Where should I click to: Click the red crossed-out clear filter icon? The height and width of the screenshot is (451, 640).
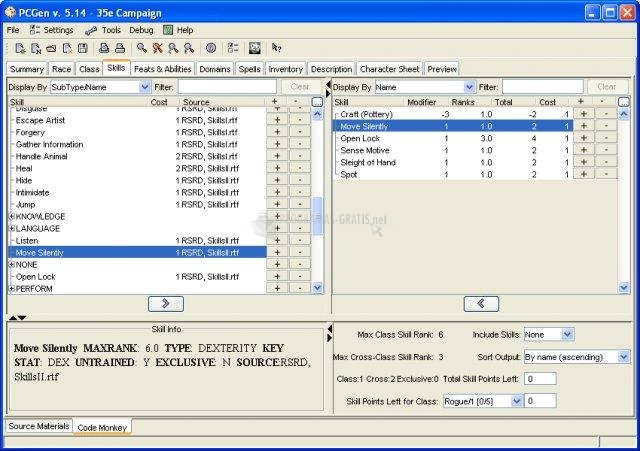tap(158, 48)
